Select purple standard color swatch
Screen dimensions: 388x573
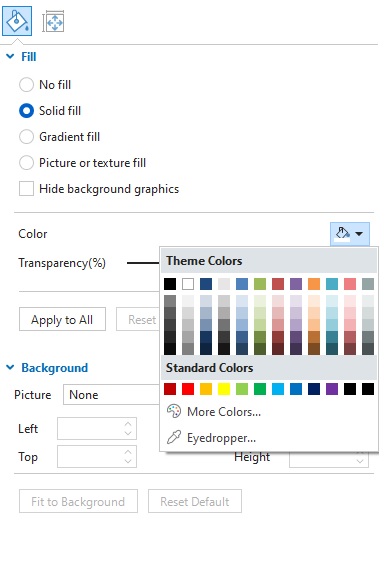click(332, 389)
